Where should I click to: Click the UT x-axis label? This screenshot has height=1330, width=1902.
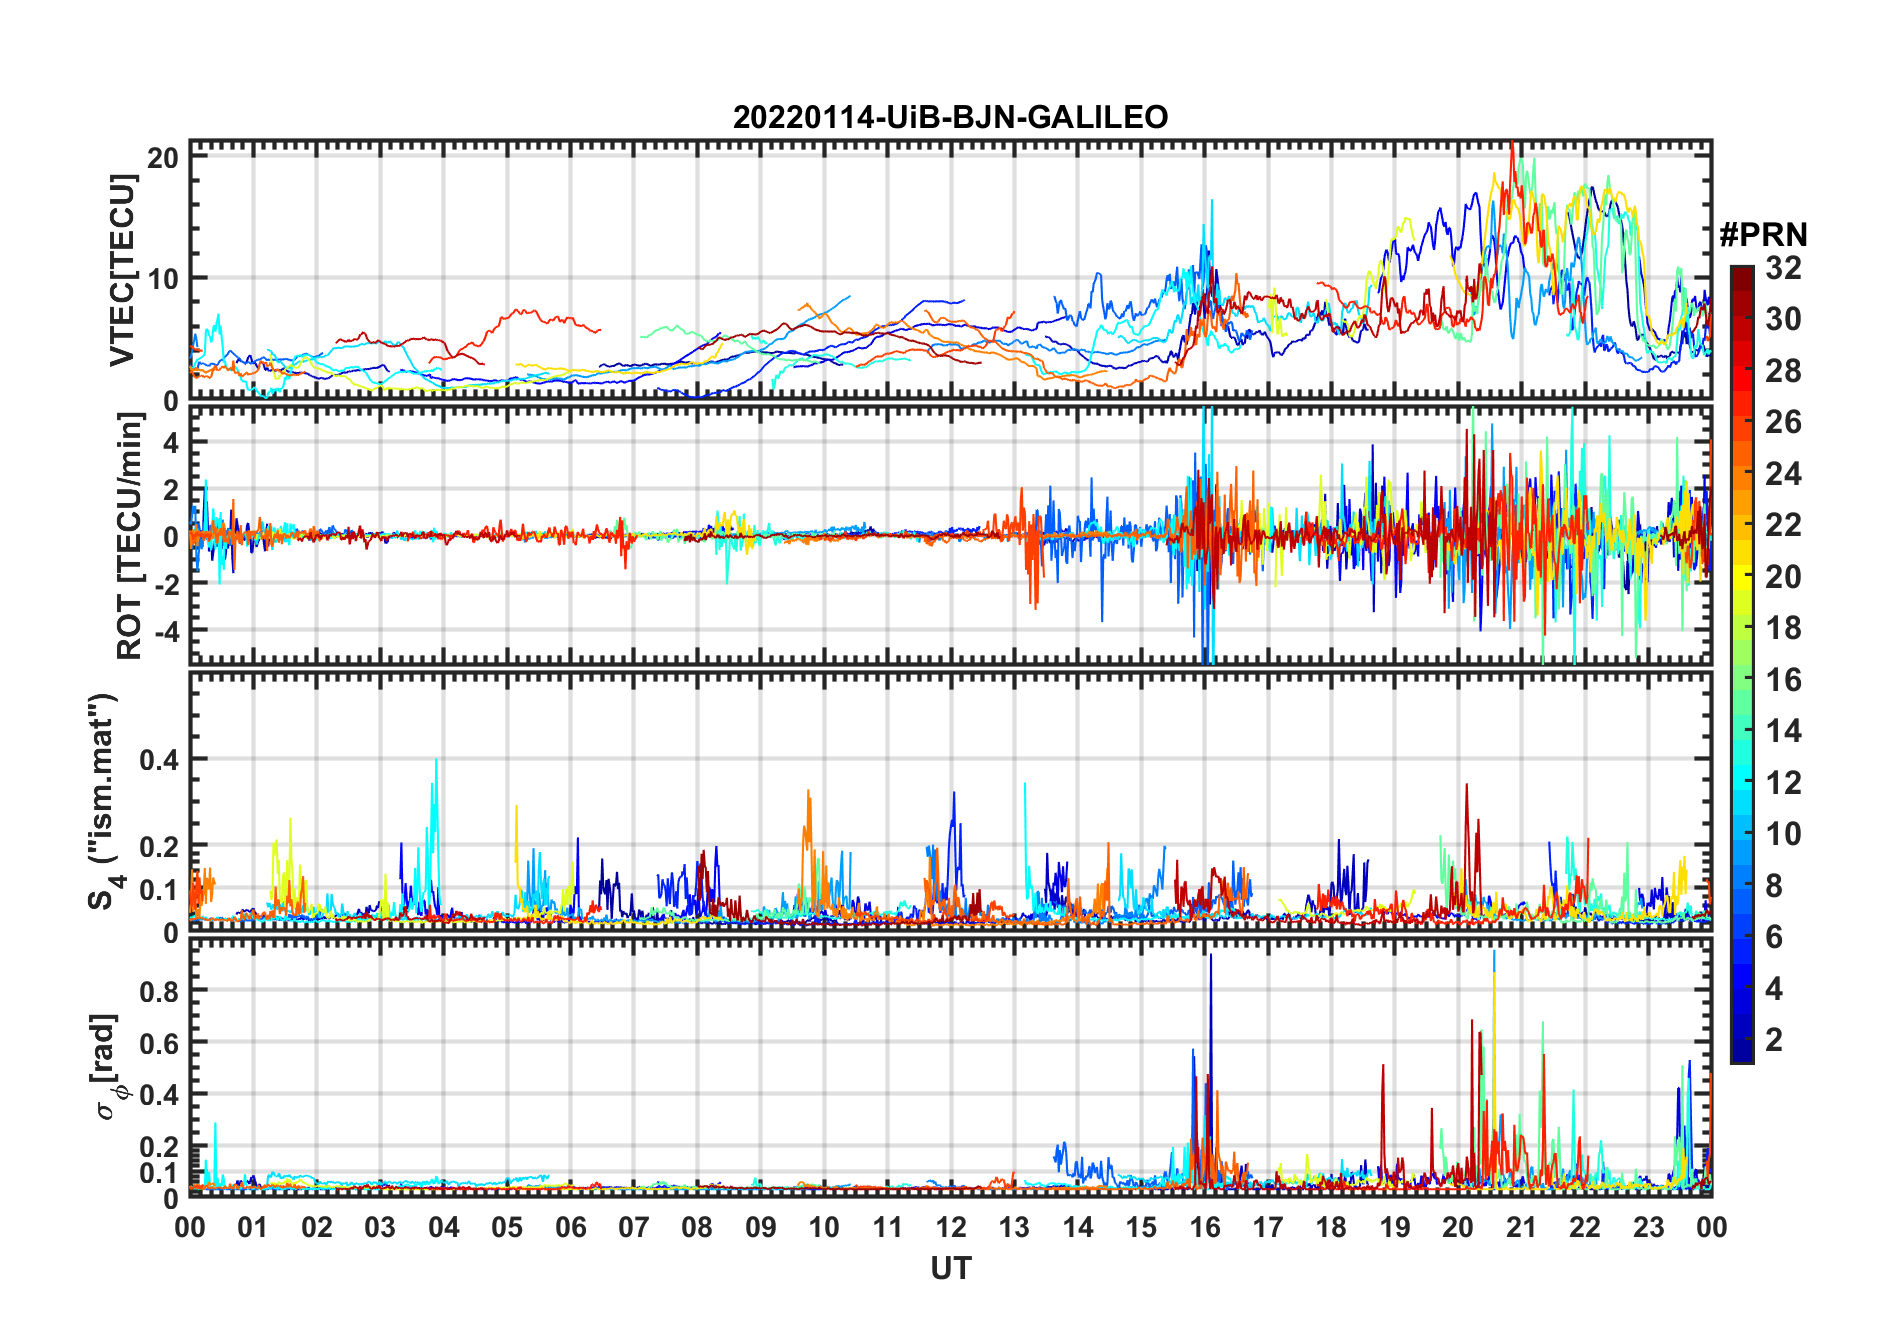pyautogui.click(x=950, y=1269)
